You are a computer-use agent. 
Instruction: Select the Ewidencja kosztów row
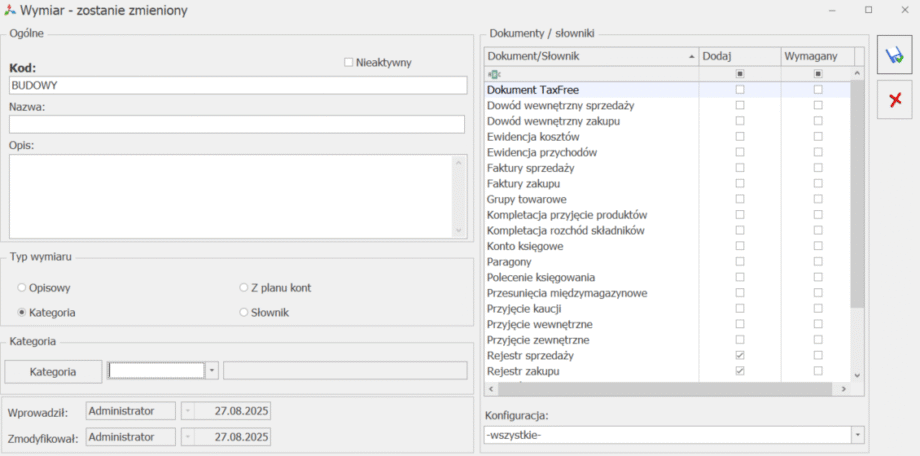point(532,136)
